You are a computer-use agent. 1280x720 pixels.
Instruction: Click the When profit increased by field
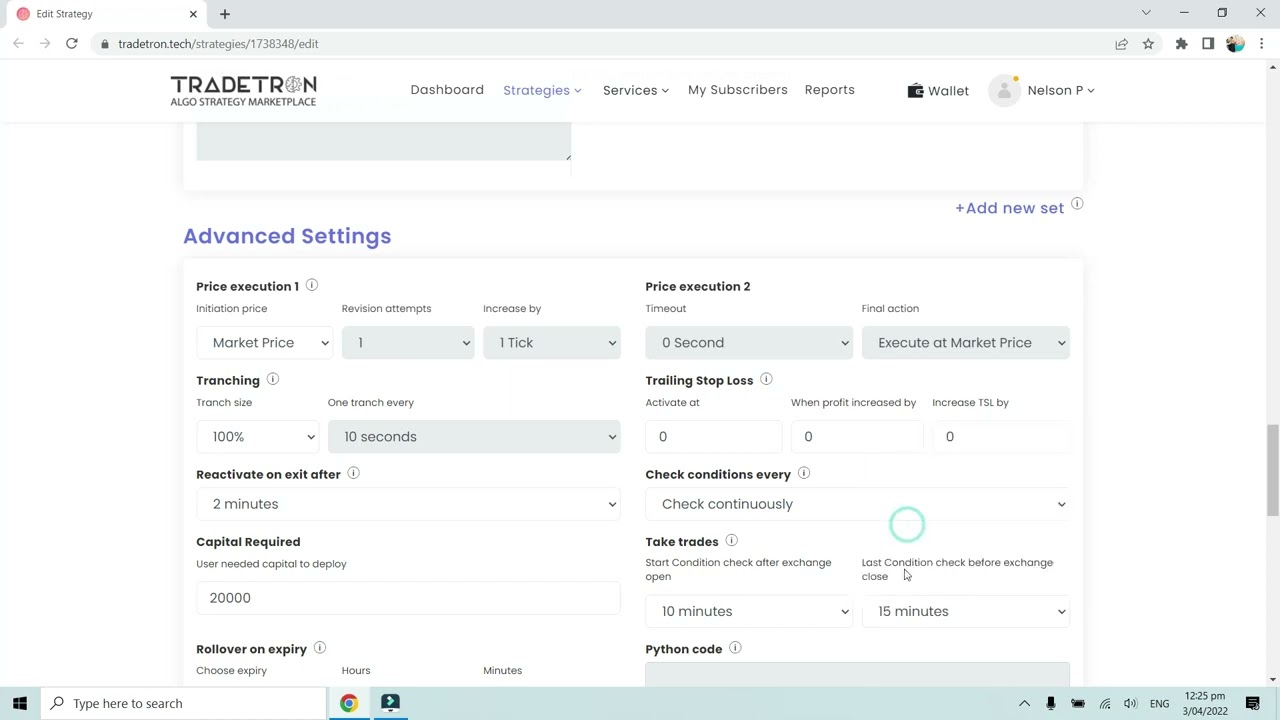pyautogui.click(x=857, y=436)
